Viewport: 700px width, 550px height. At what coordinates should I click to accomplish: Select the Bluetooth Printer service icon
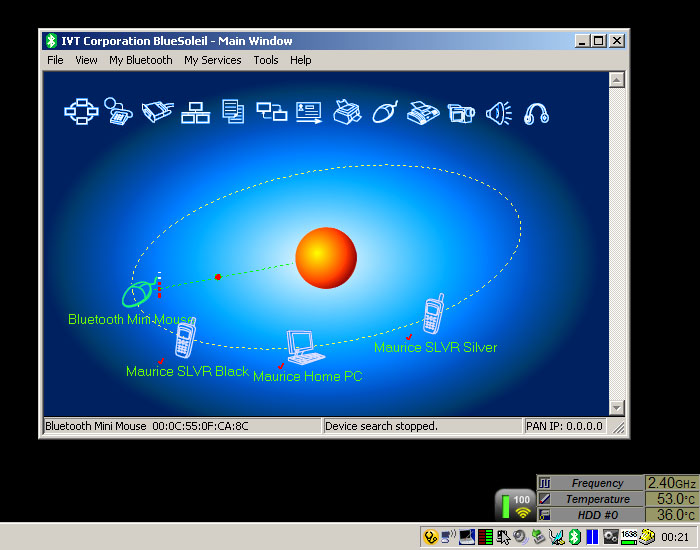click(x=347, y=112)
